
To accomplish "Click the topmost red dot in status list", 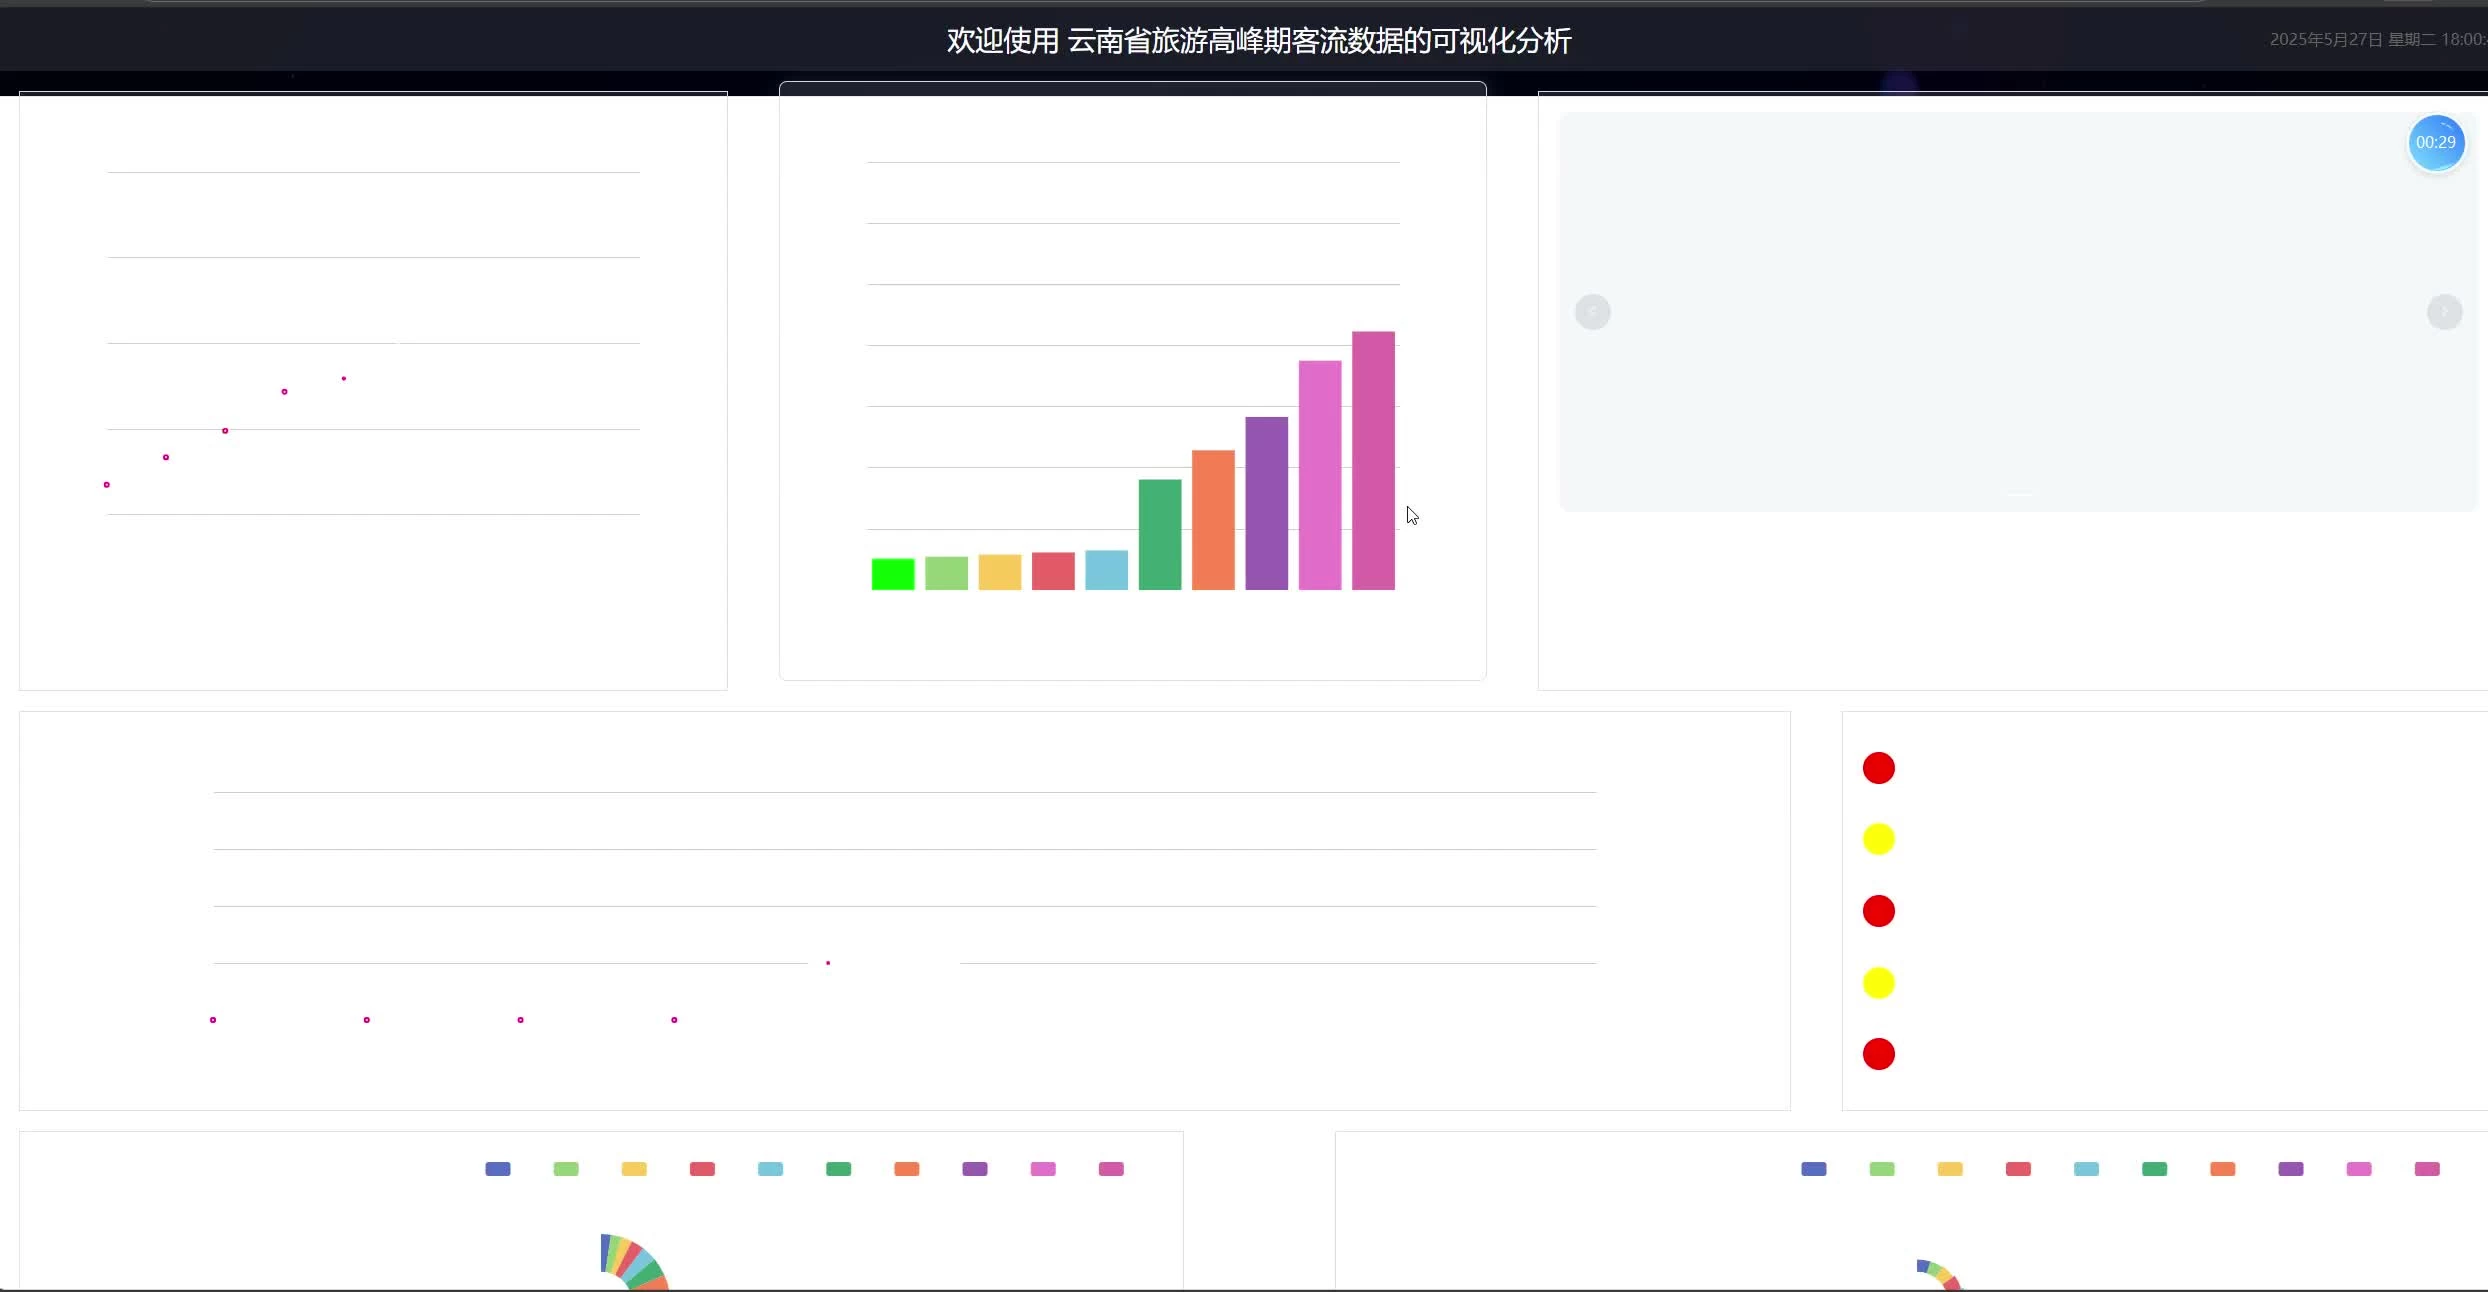I will coord(1878,768).
